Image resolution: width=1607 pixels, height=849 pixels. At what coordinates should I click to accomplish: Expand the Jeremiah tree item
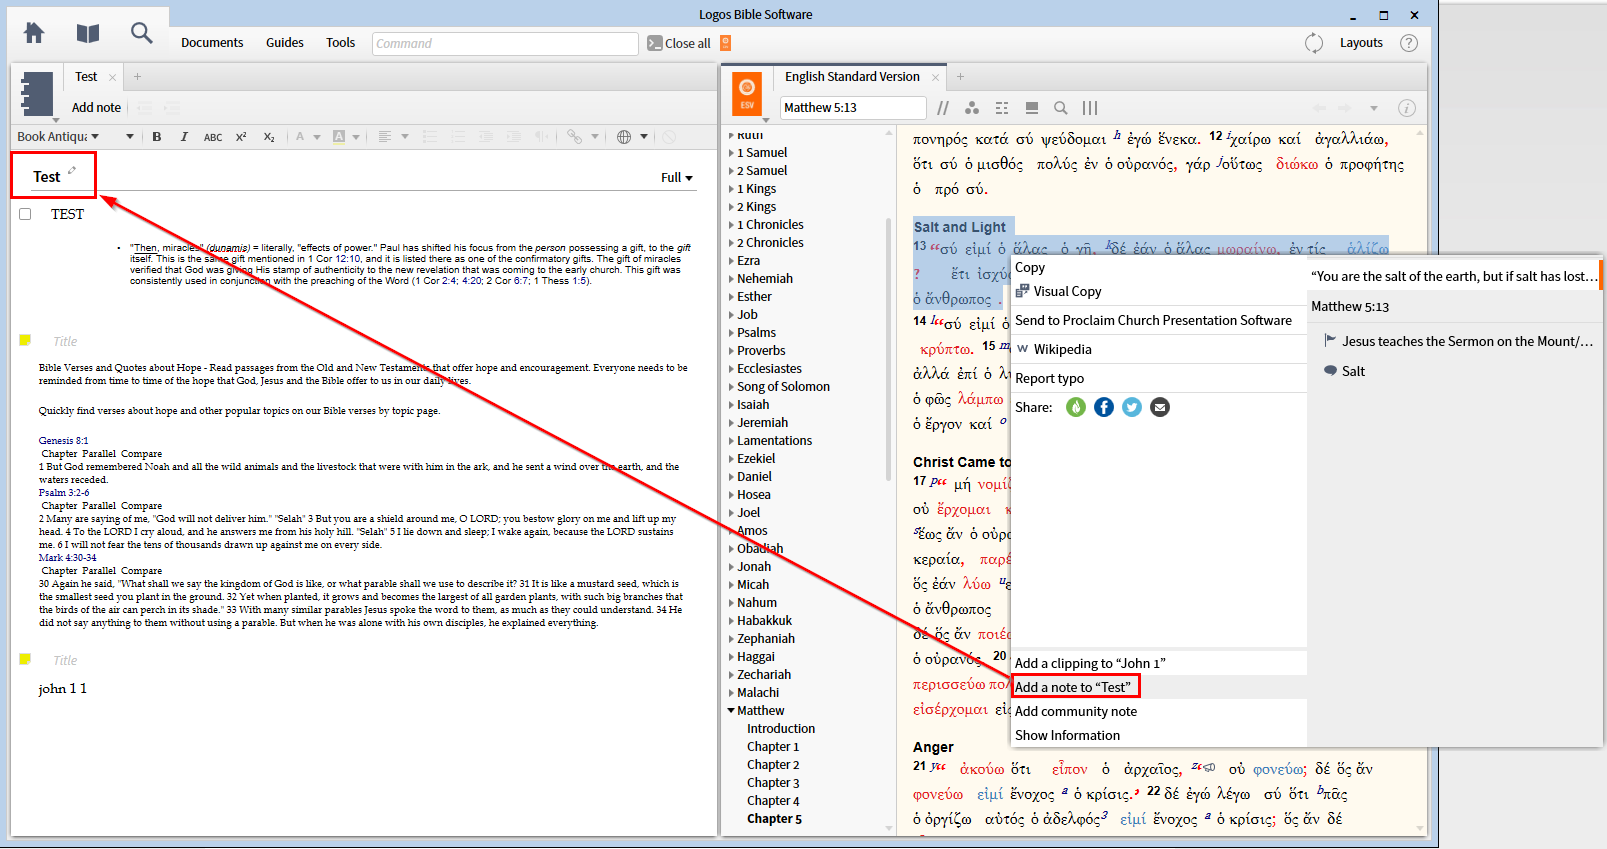(732, 423)
